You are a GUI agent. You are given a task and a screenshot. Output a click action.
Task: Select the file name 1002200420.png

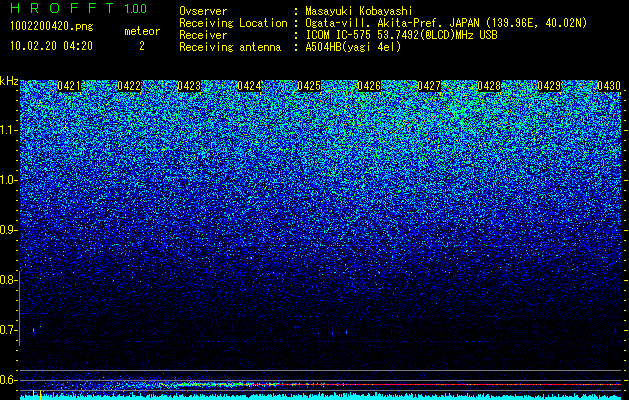click(52, 27)
